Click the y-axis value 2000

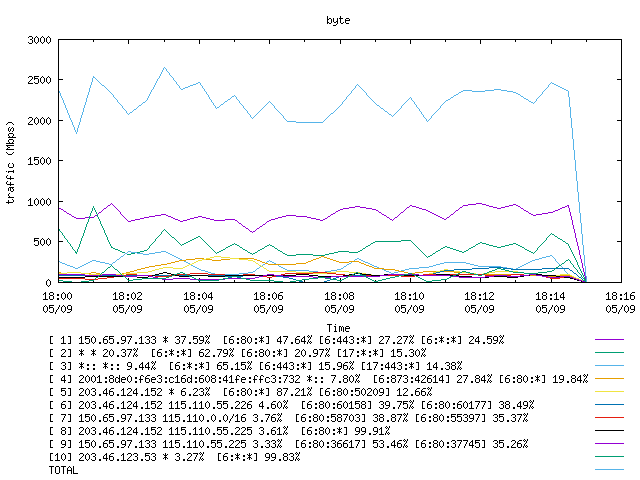click(40, 121)
